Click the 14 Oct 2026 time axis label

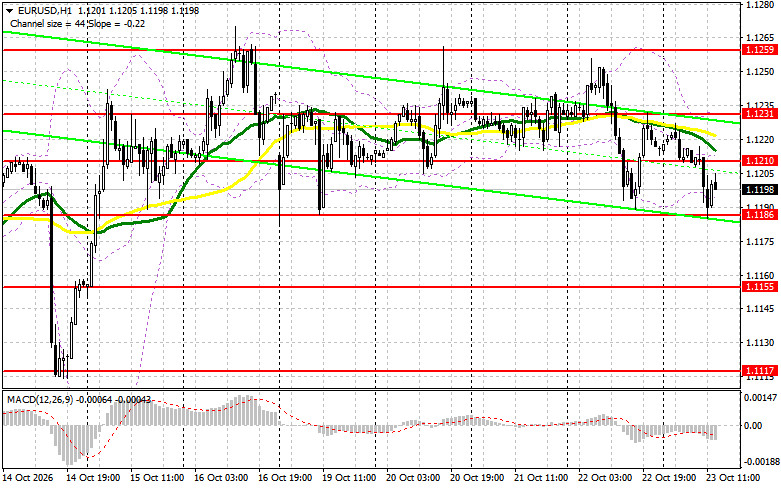(x=28, y=478)
